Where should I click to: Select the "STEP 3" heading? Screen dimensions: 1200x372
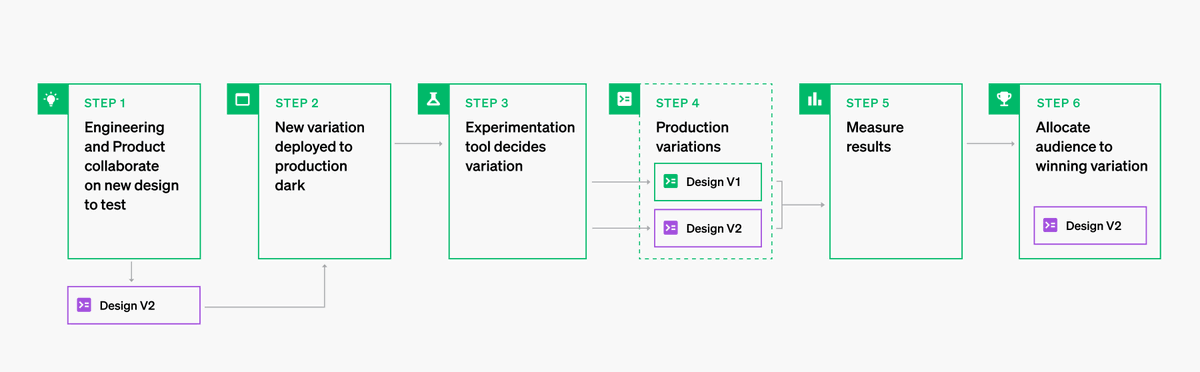(487, 103)
